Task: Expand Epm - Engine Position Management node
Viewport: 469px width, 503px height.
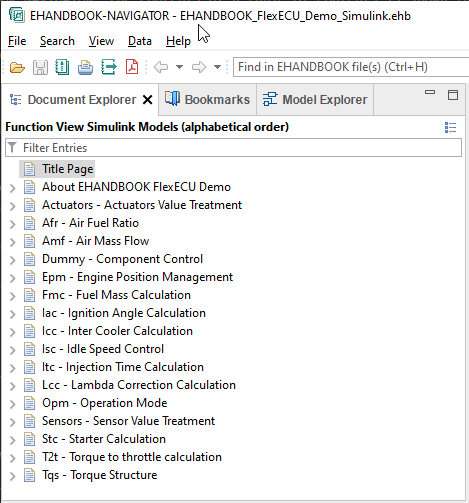Action: click(13, 278)
